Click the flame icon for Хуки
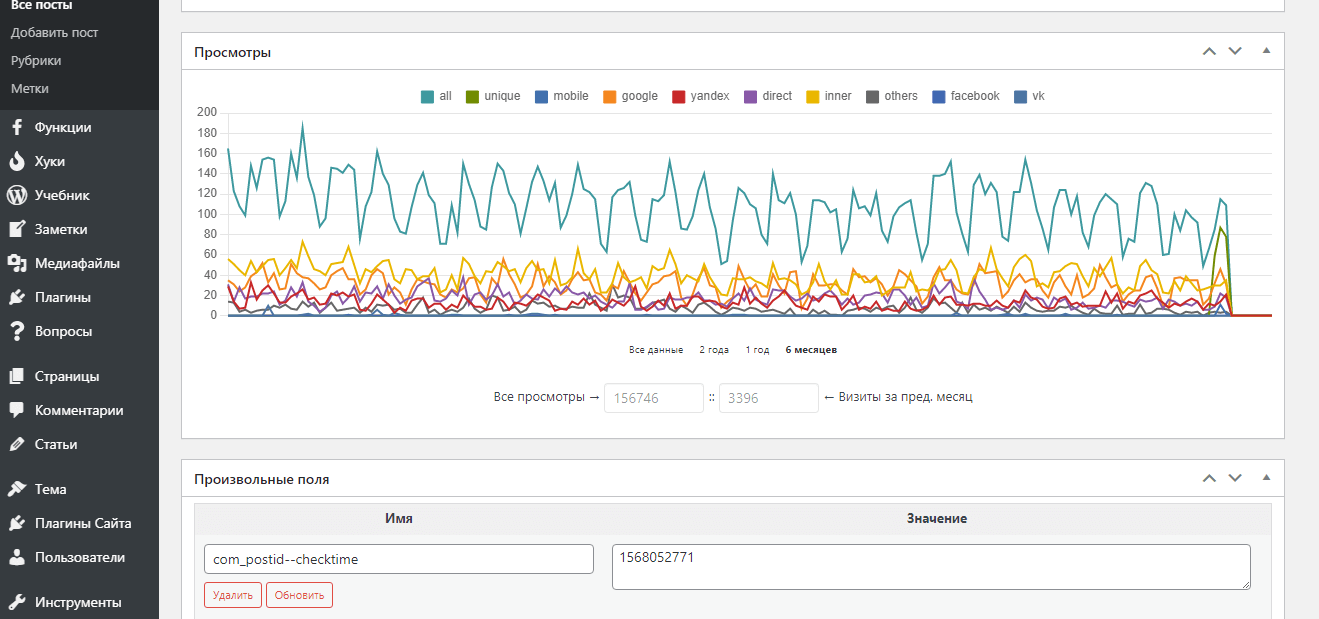This screenshot has height=619, width=1319. pos(16,162)
